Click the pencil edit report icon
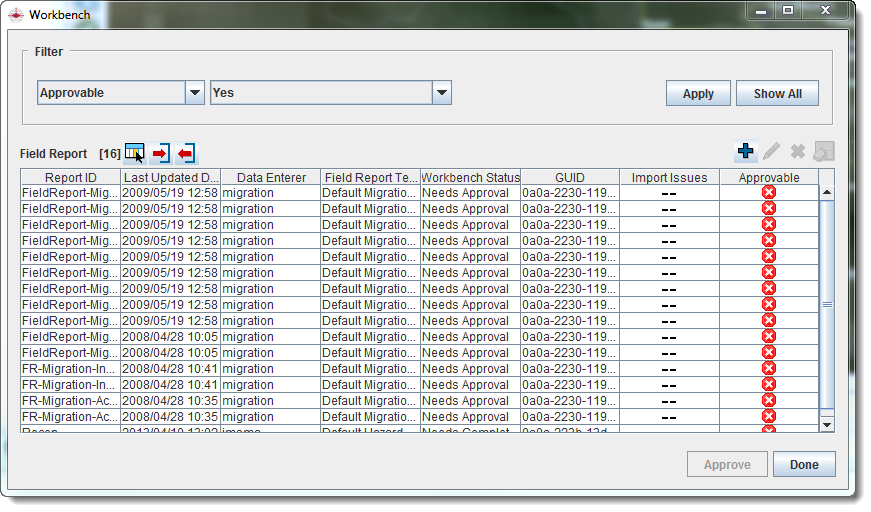This screenshot has height=512, width=871. [772, 152]
